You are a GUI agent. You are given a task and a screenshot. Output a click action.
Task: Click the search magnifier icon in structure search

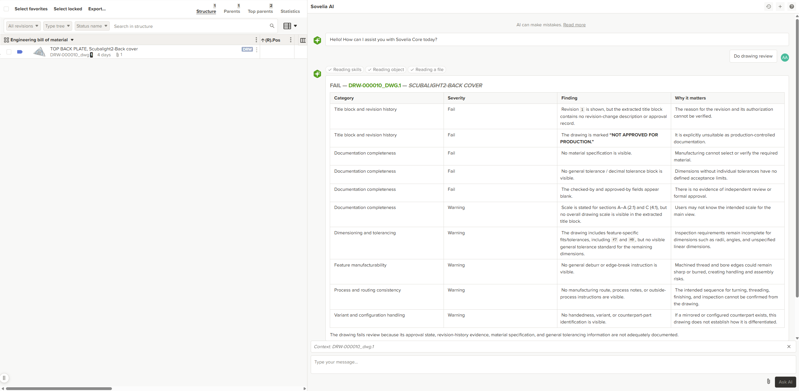click(x=272, y=26)
